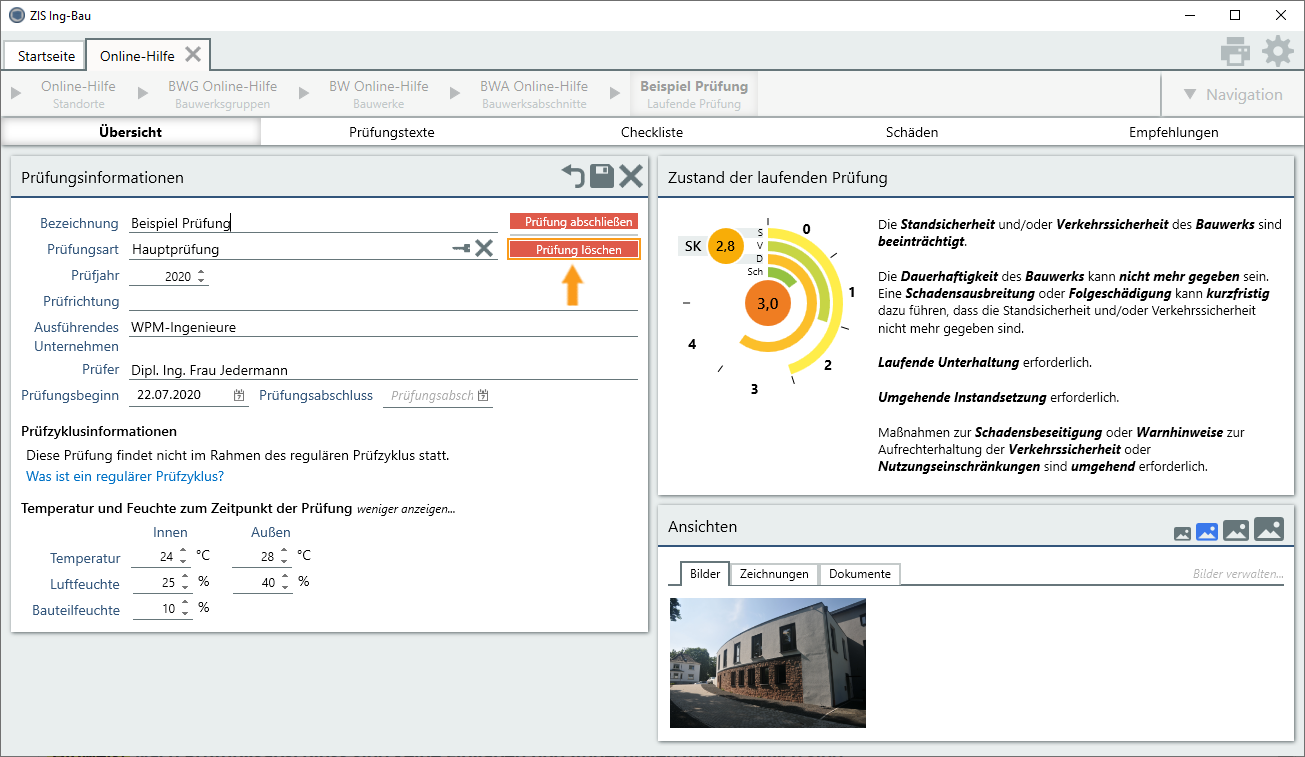Click the save floppy disk icon
The image size is (1305, 757).
pyautogui.click(x=602, y=177)
